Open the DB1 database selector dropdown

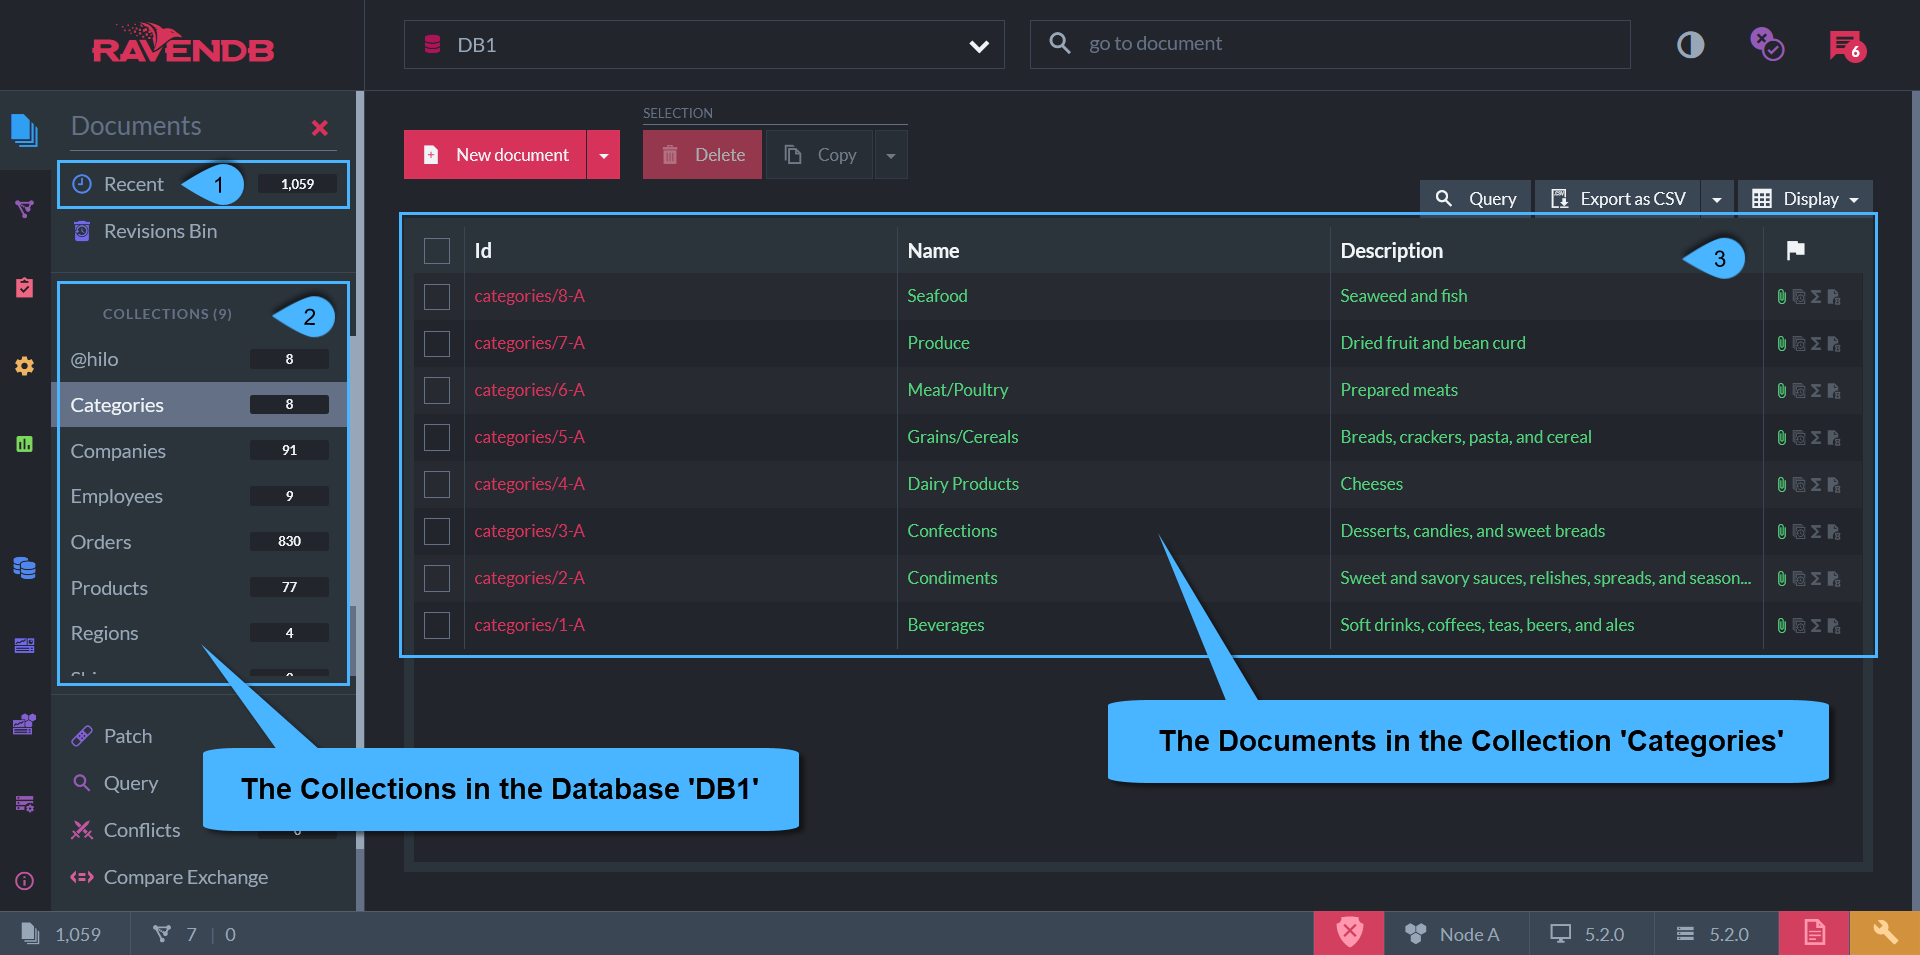coord(704,45)
